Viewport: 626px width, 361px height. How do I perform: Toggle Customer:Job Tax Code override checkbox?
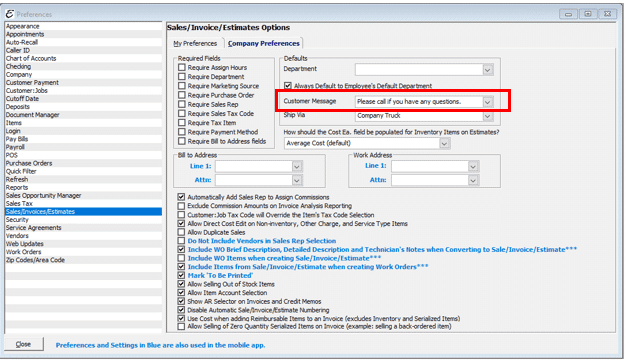point(181,215)
